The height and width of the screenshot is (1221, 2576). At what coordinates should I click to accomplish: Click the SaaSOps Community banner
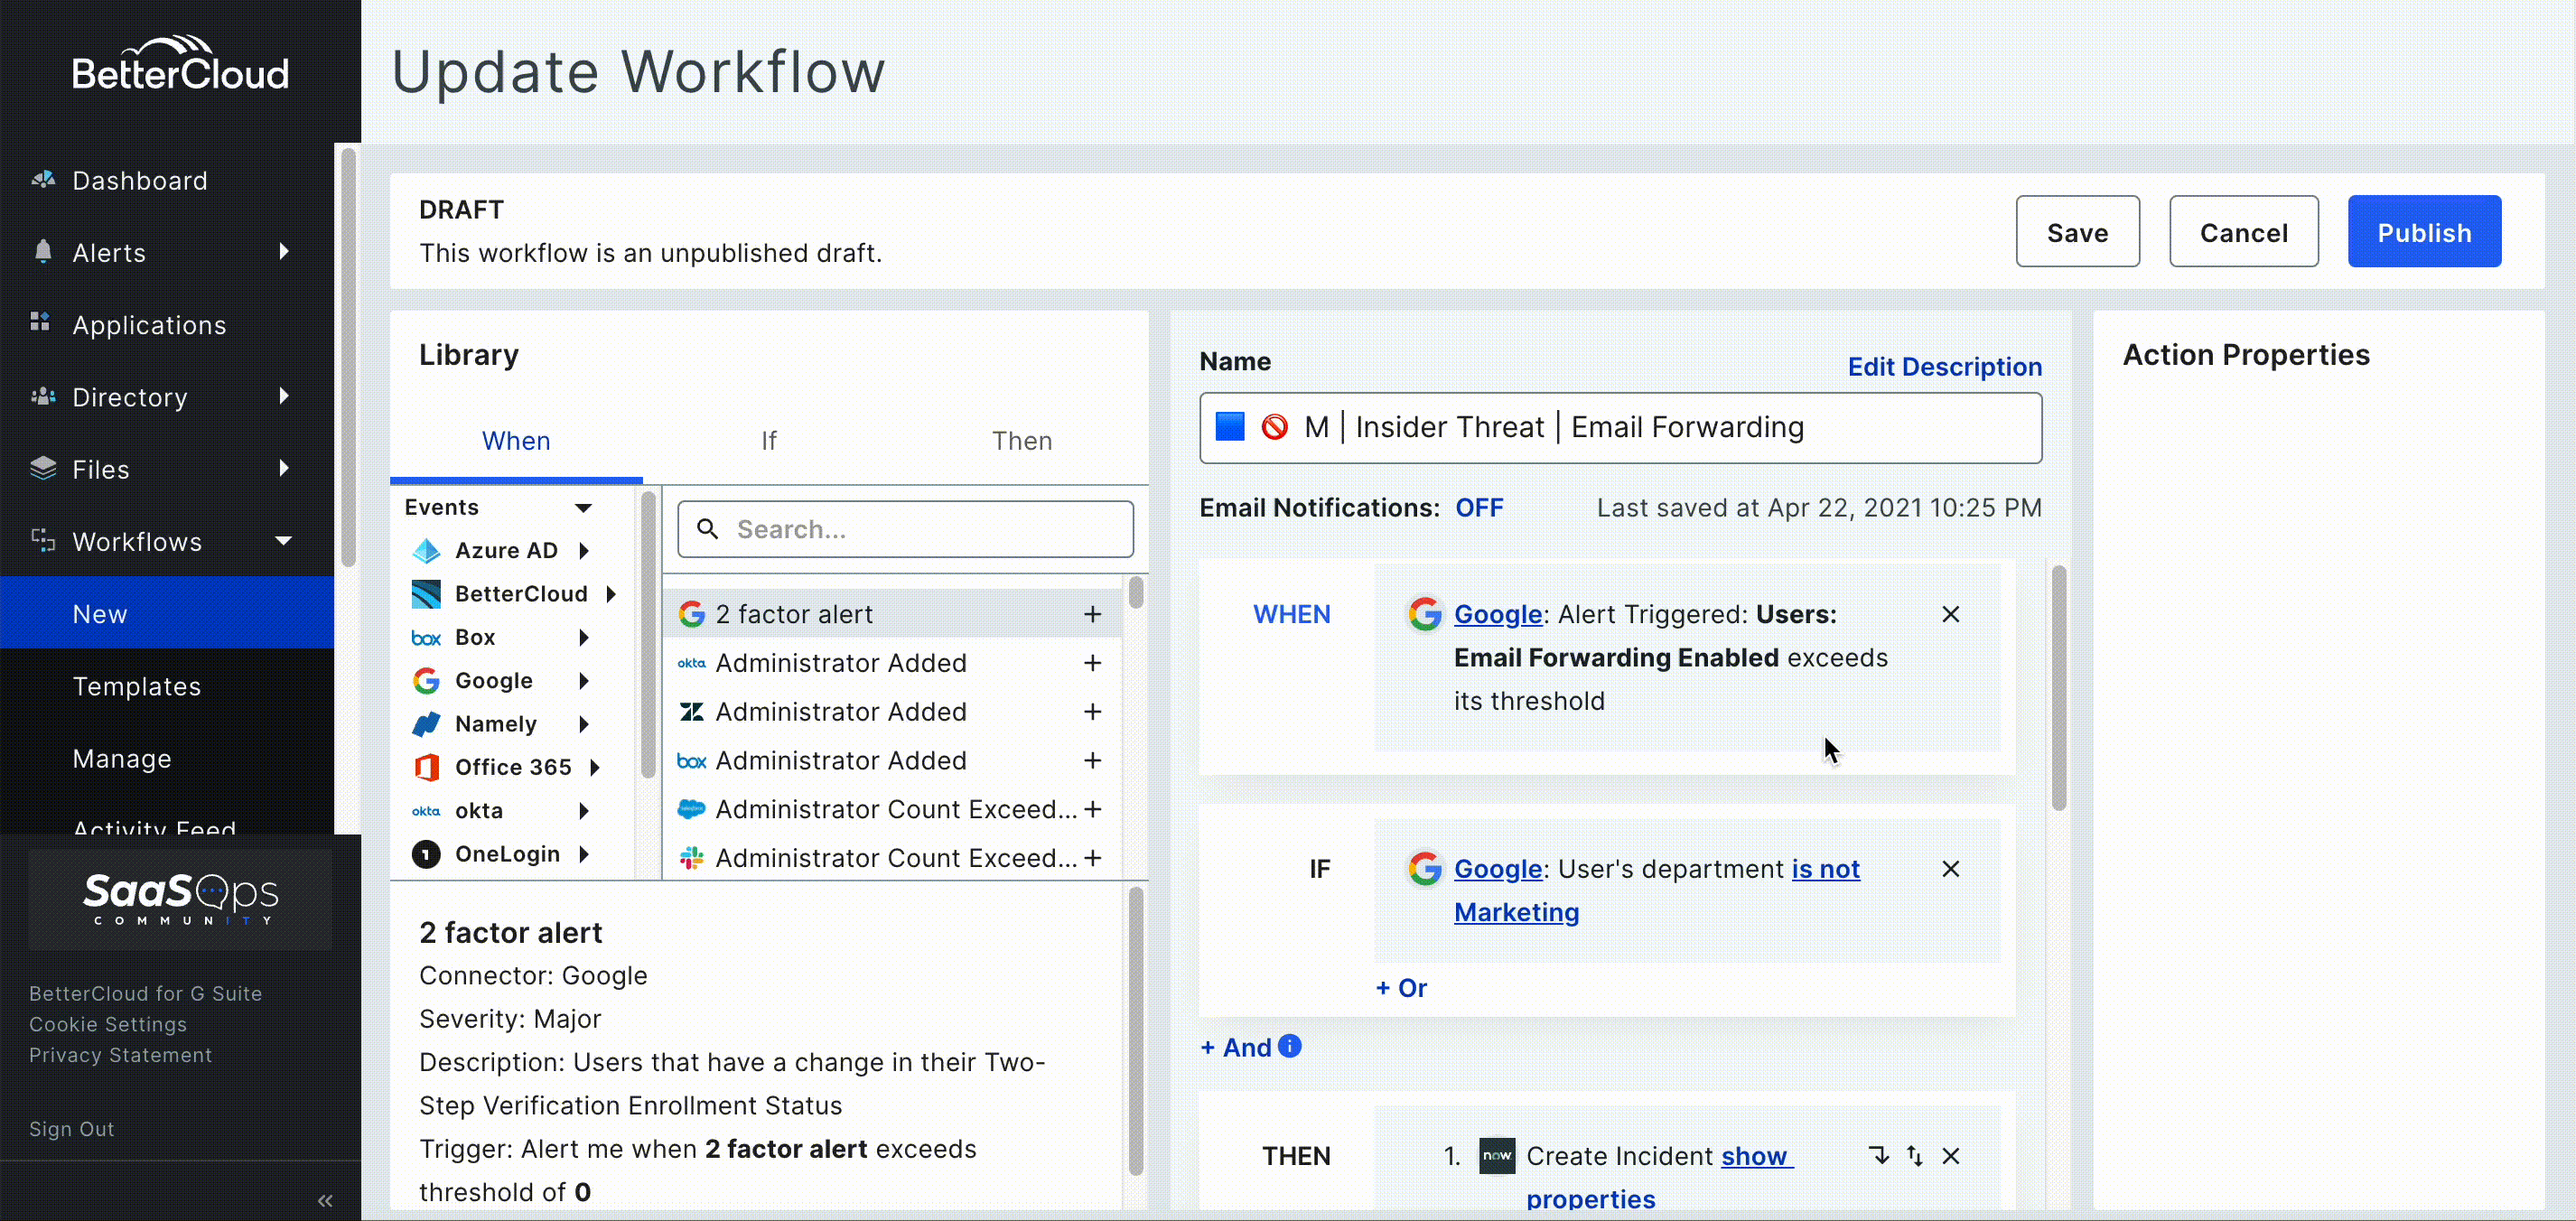[180, 899]
